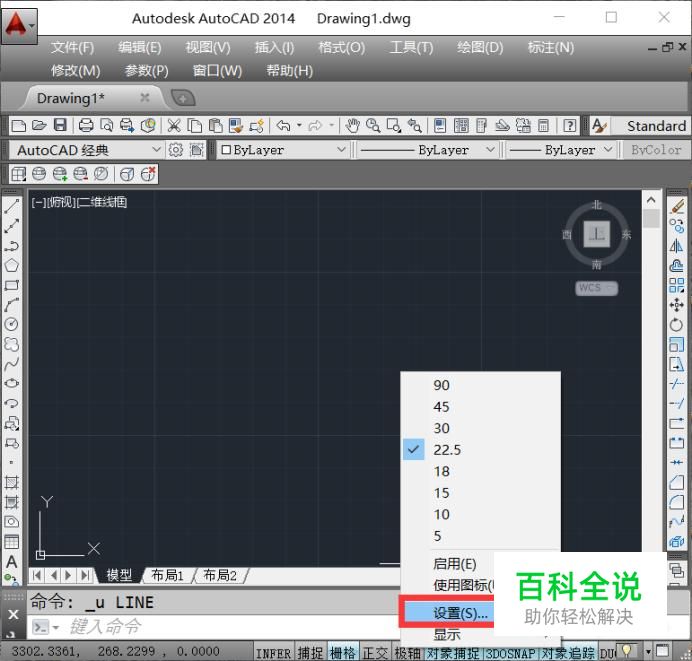The image size is (692, 661).
Task: Switch to the 布局1 layout tab
Action: (x=167, y=575)
